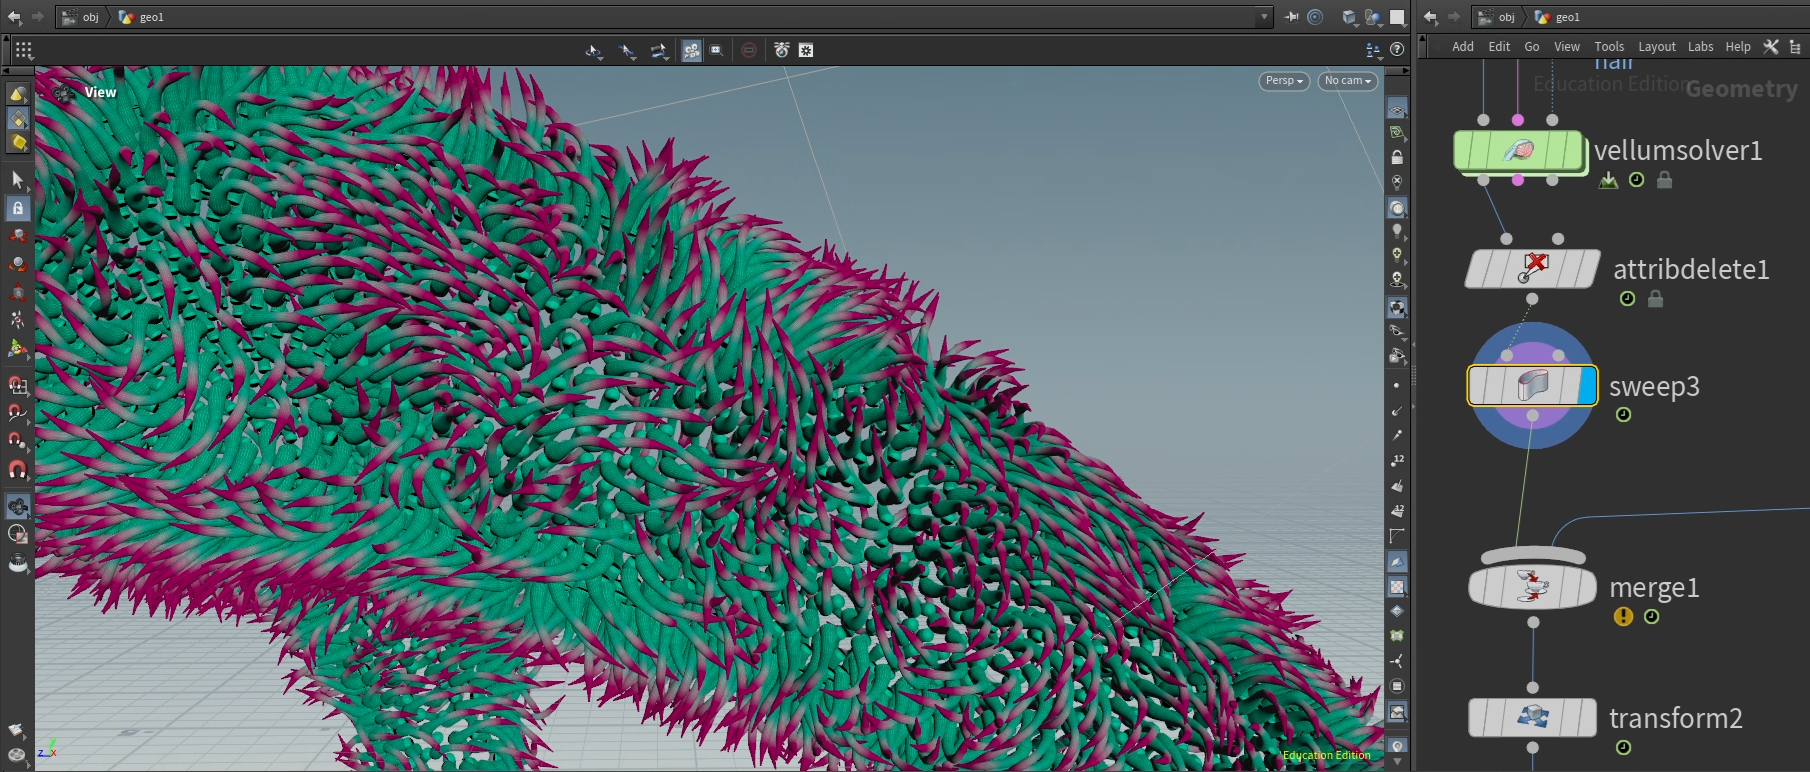This screenshot has width=1810, height=772.
Task: Open the Labs menu
Action: [1700, 47]
